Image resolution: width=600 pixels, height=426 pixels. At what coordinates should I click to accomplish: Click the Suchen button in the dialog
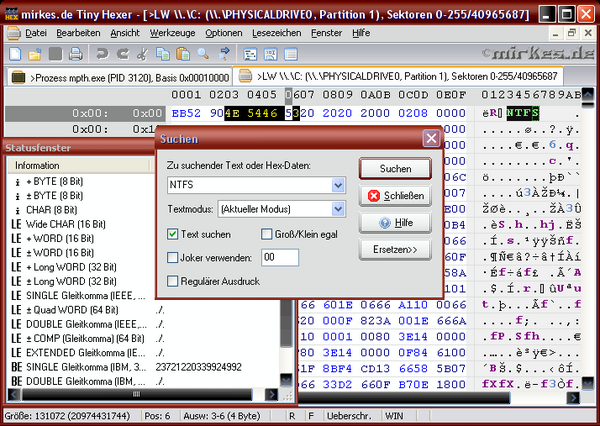tap(395, 169)
